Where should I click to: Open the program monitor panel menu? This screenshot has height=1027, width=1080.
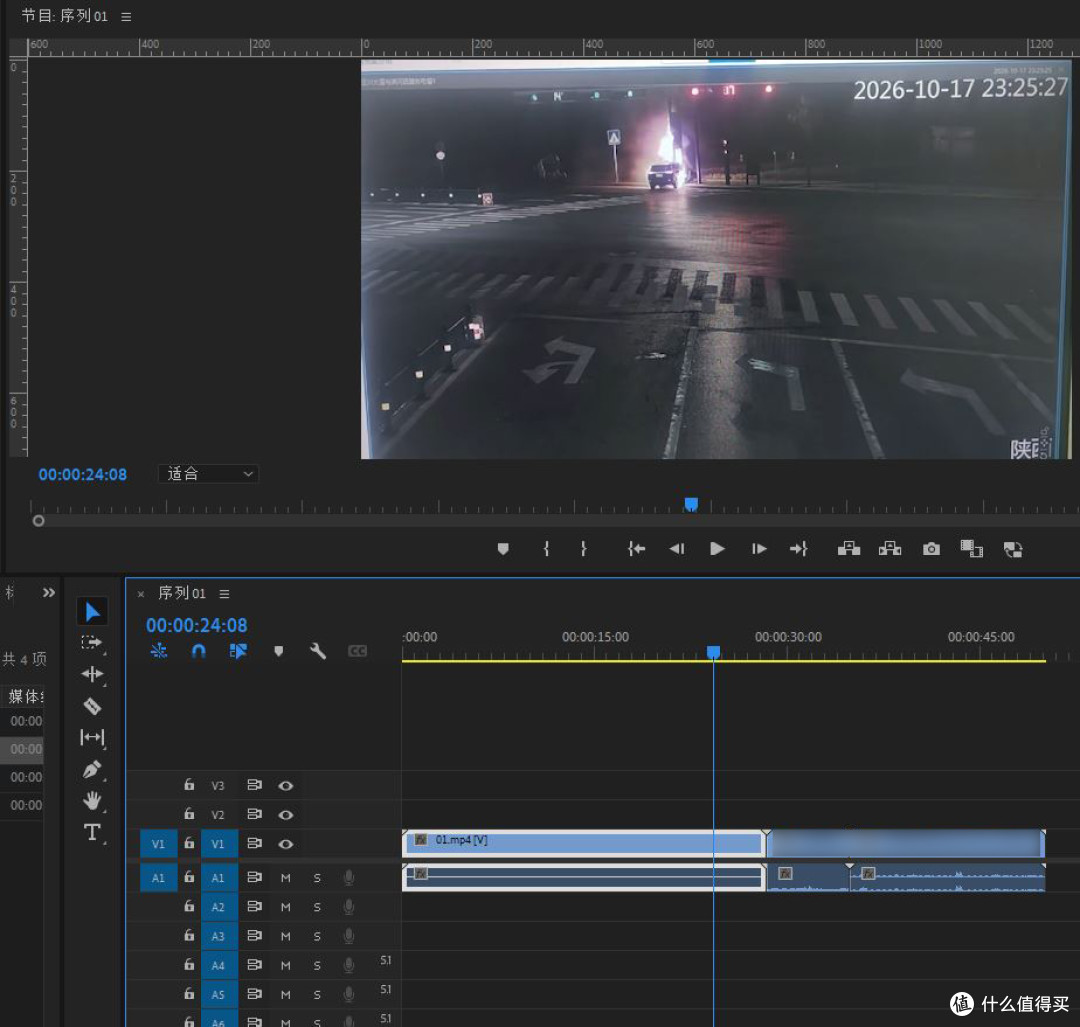coord(126,17)
